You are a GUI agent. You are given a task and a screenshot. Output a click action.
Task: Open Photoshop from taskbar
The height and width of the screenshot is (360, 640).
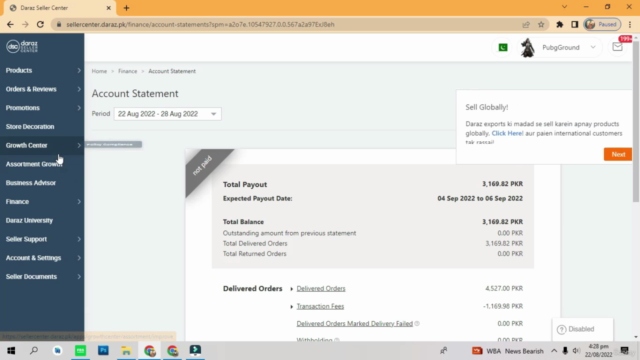103,351
